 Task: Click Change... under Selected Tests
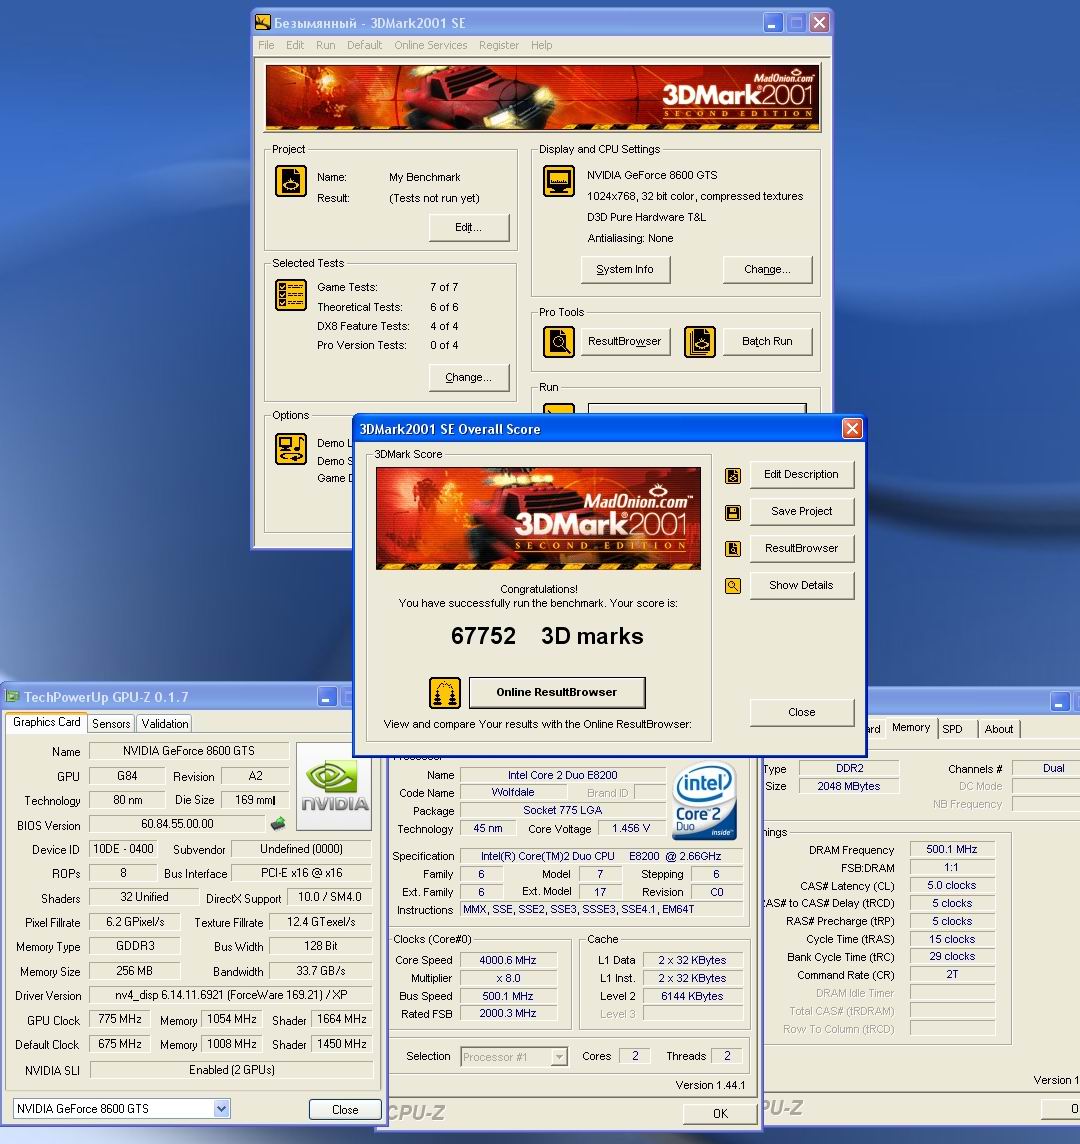(468, 377)
